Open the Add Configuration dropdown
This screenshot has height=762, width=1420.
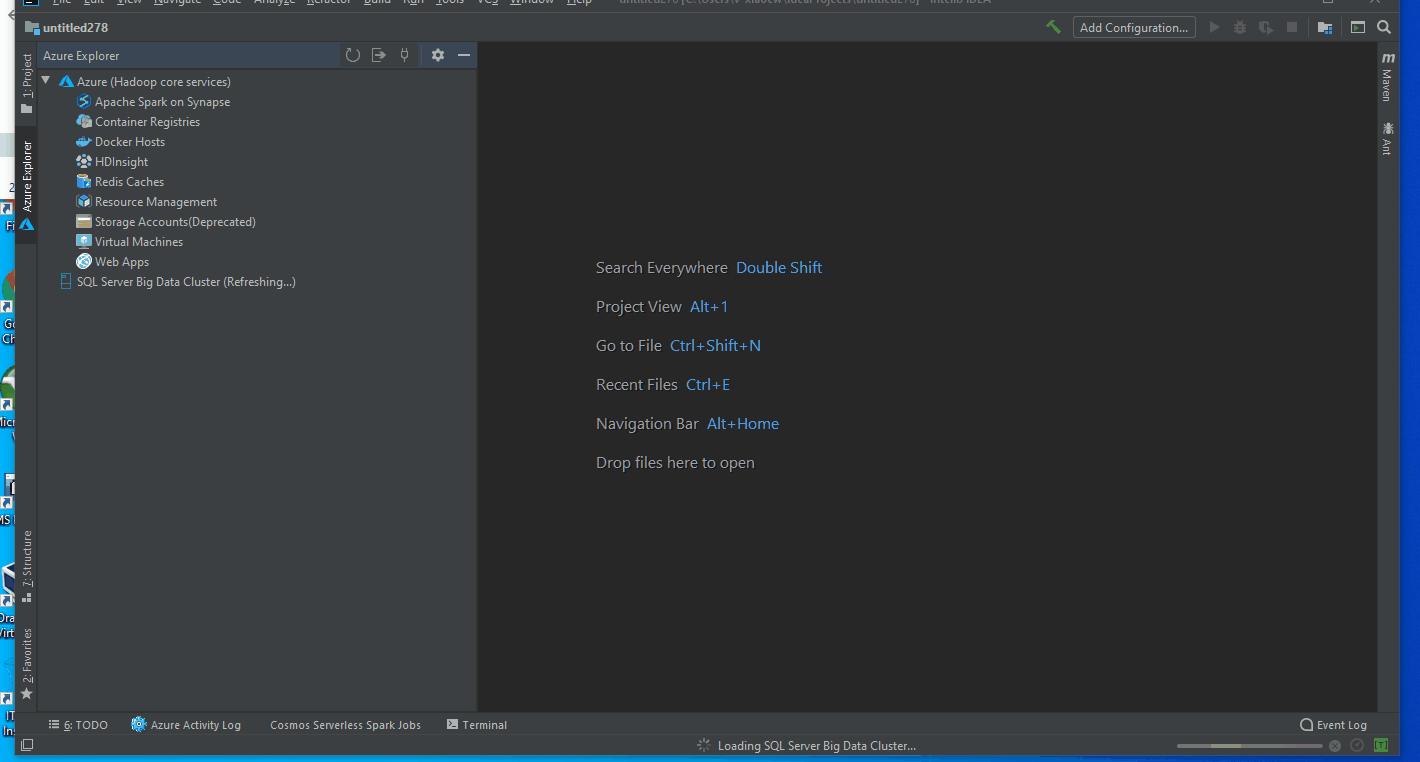coord(1133,27)
